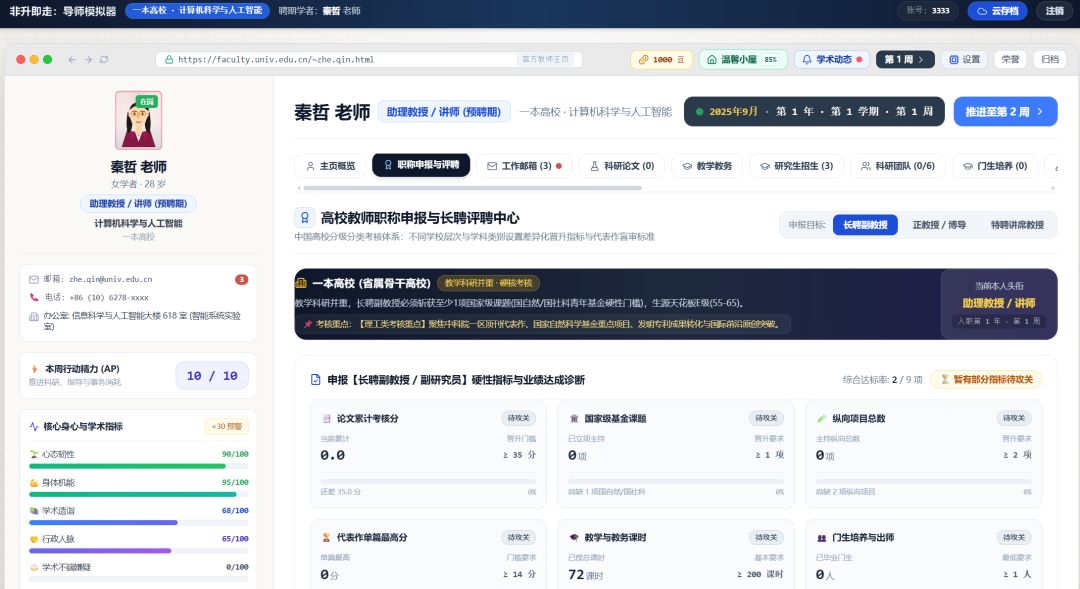The height and width of the screenshot is (589, 1080).
Task: Click the 门生培养与出师 people icon
Action: click(x=821, y=538)
